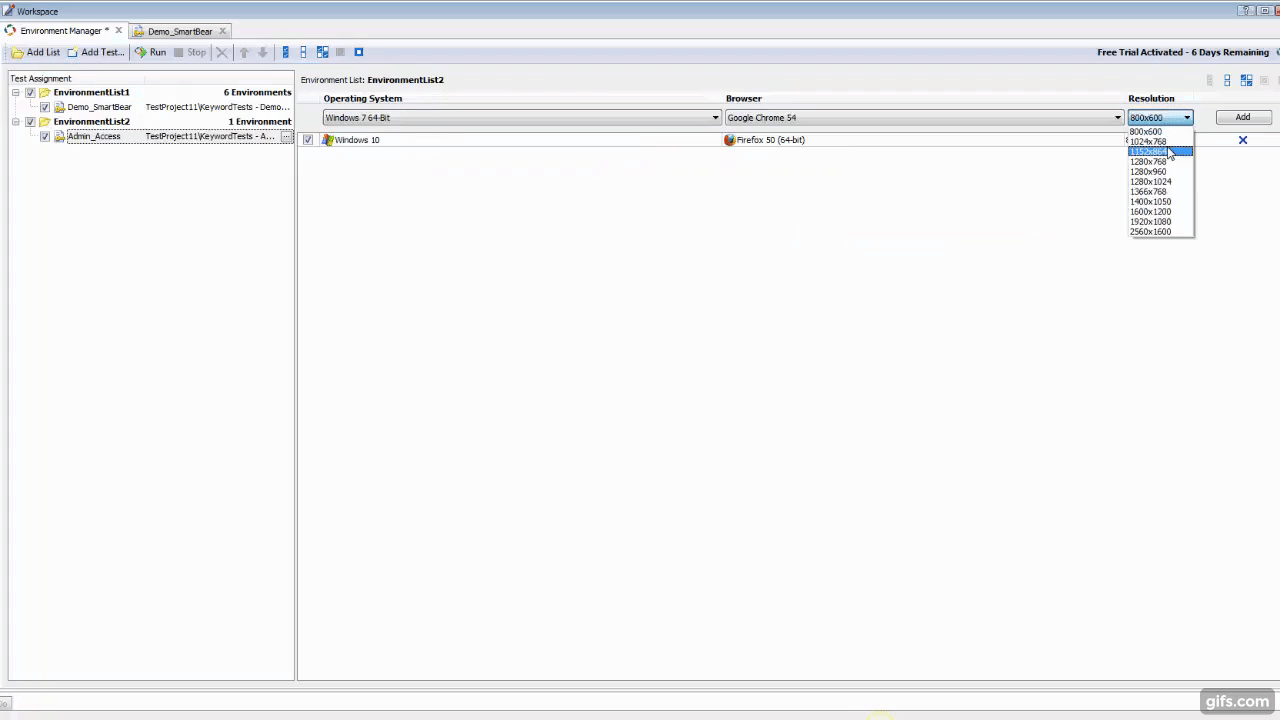
Task: Switch to the Demo_SmartBear tab
Action: (180, 31)
